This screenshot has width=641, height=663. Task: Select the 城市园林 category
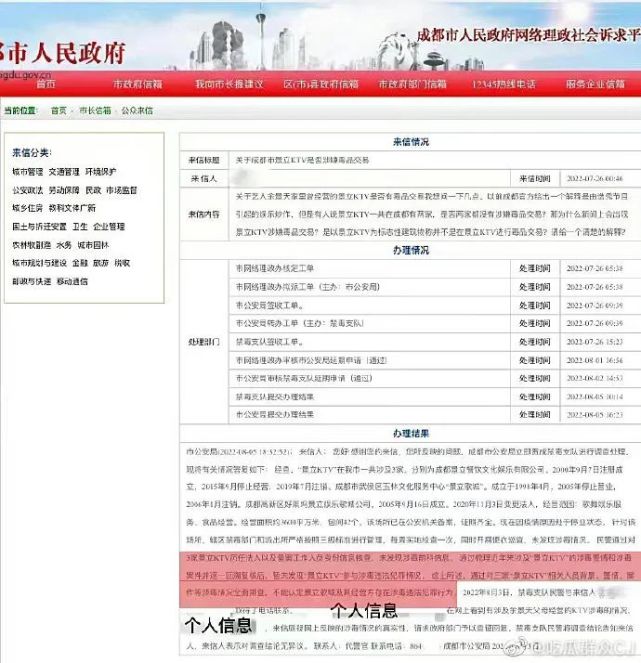(93, 245)
